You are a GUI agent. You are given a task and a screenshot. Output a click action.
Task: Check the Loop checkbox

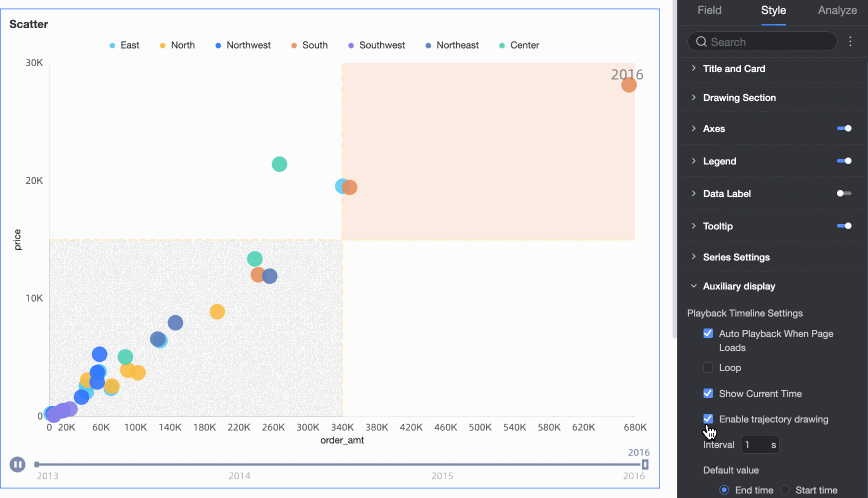coord(708,367)
